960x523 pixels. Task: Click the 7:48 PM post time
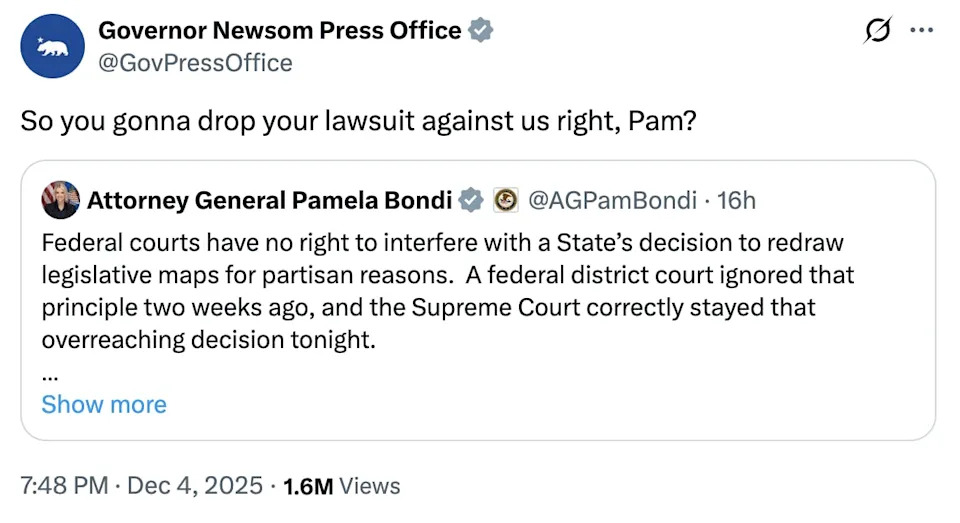click(x=64, y=486)
